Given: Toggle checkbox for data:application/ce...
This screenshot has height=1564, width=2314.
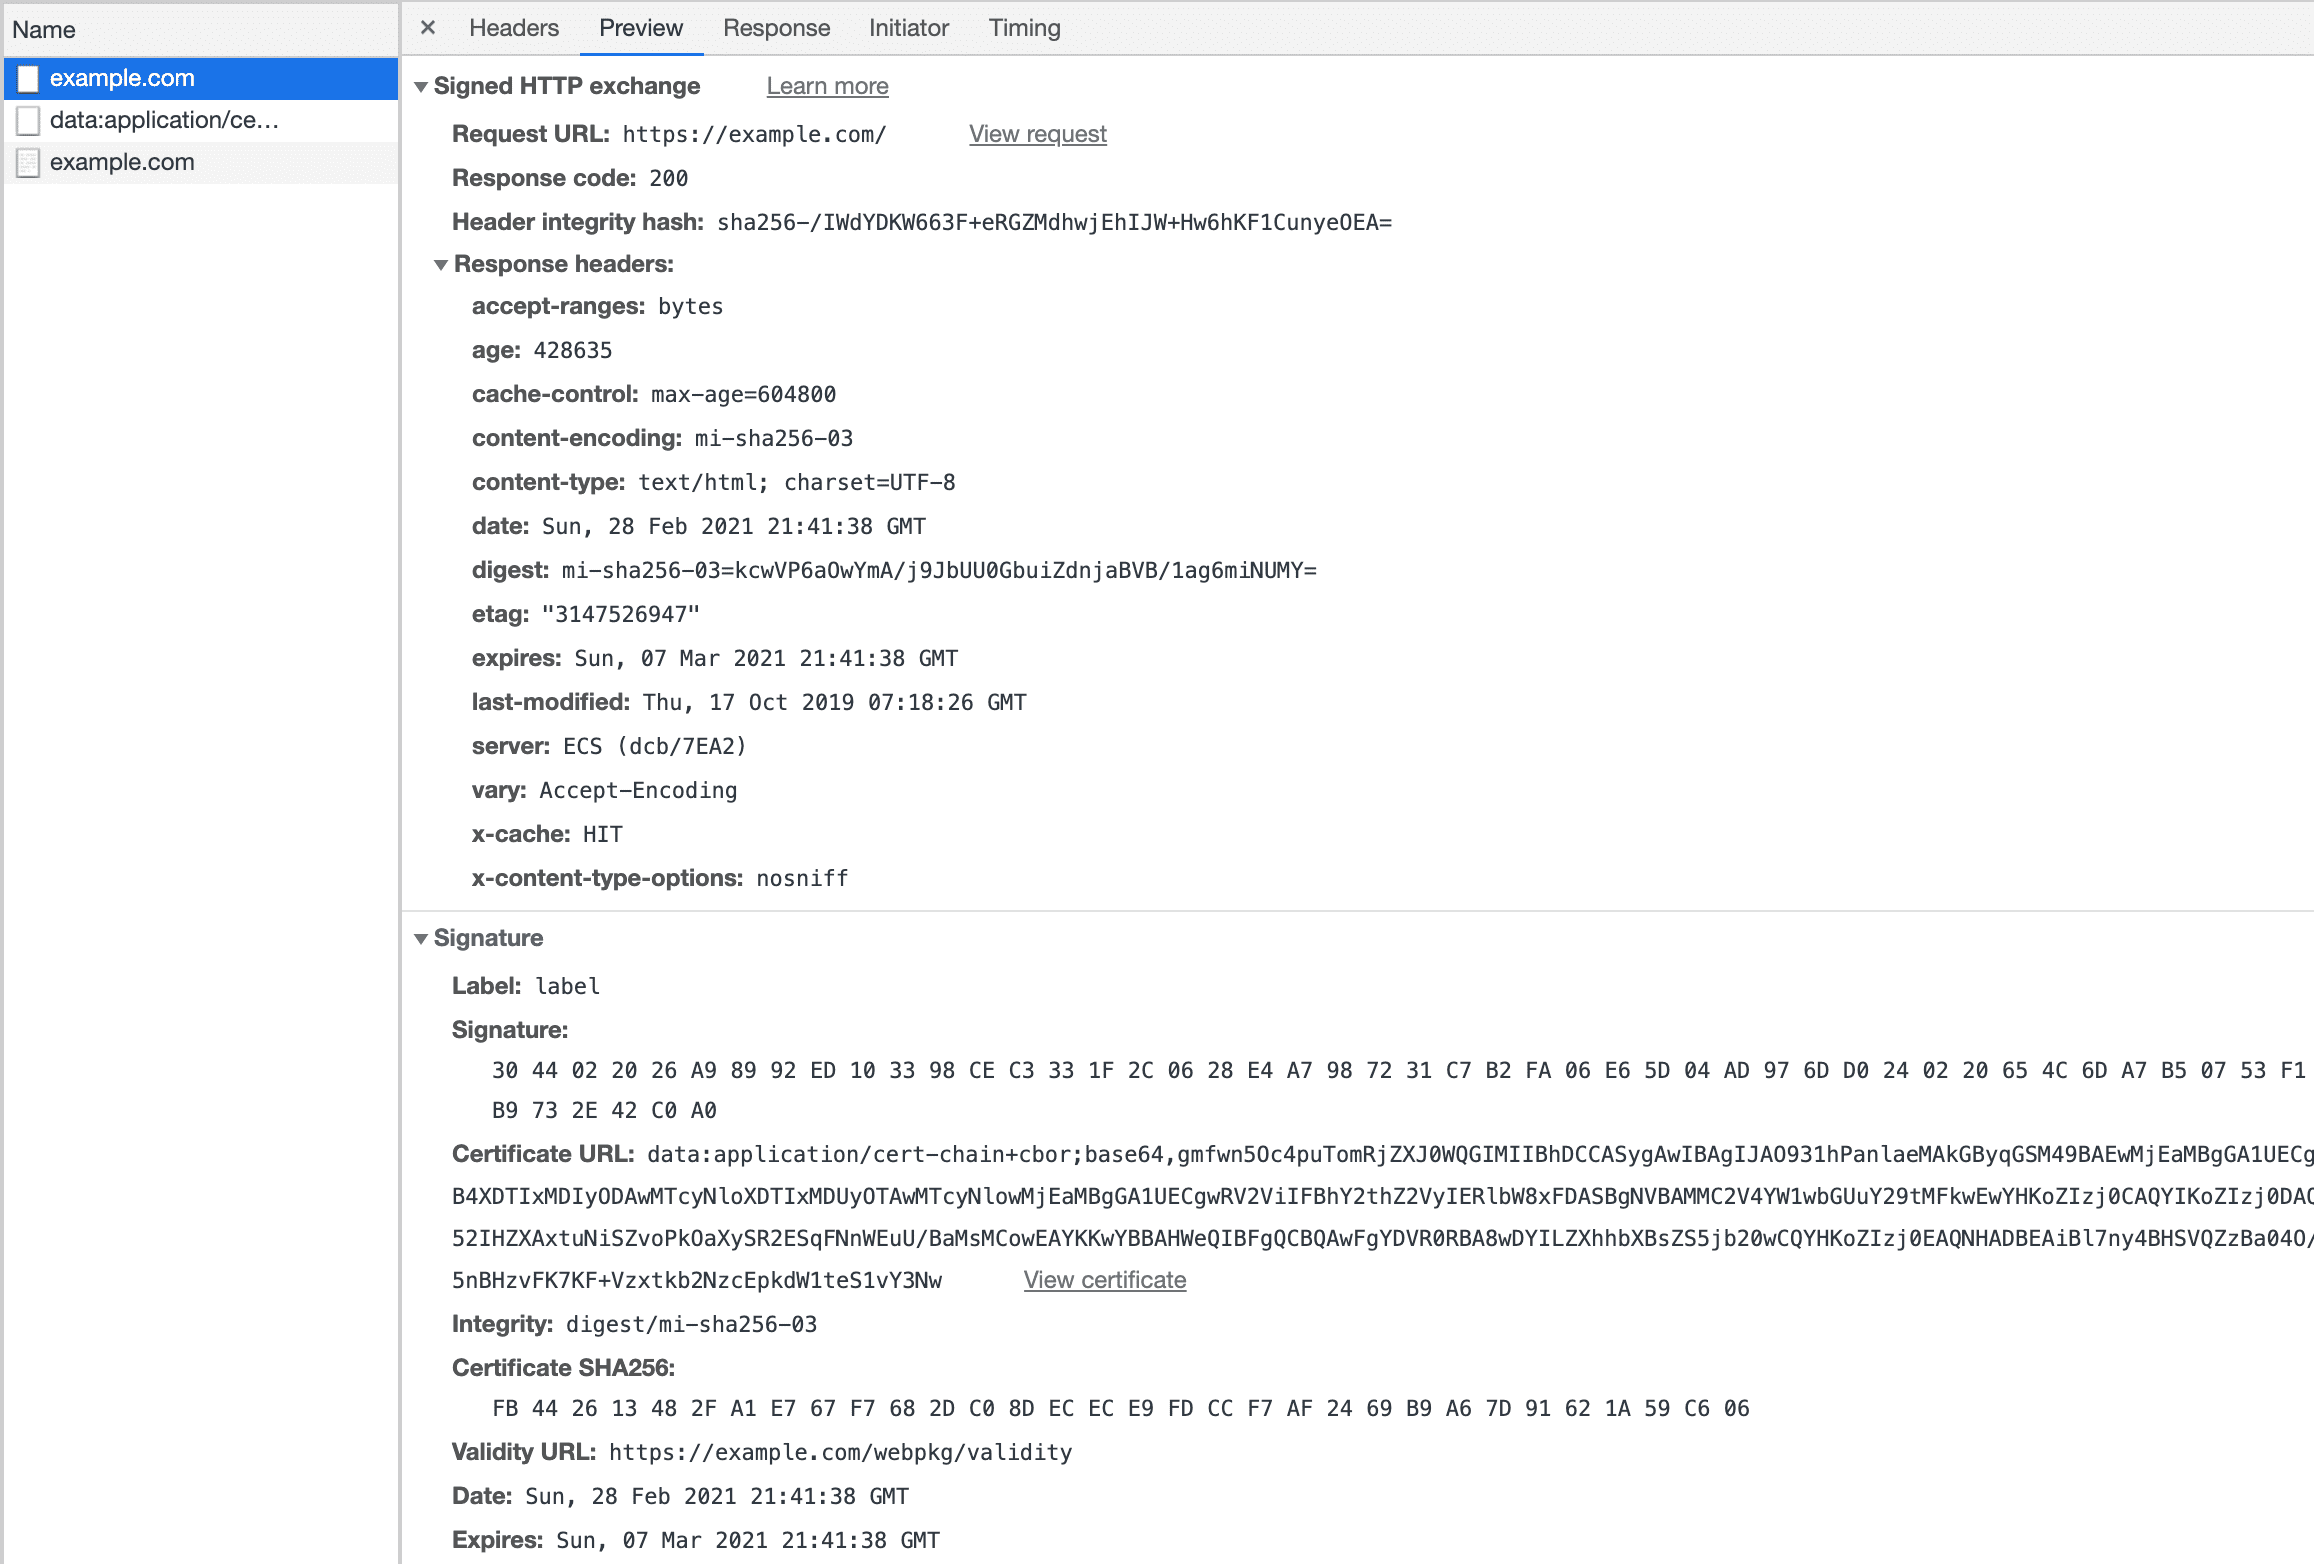Looking at the screenshot, I should click(31, 119).
